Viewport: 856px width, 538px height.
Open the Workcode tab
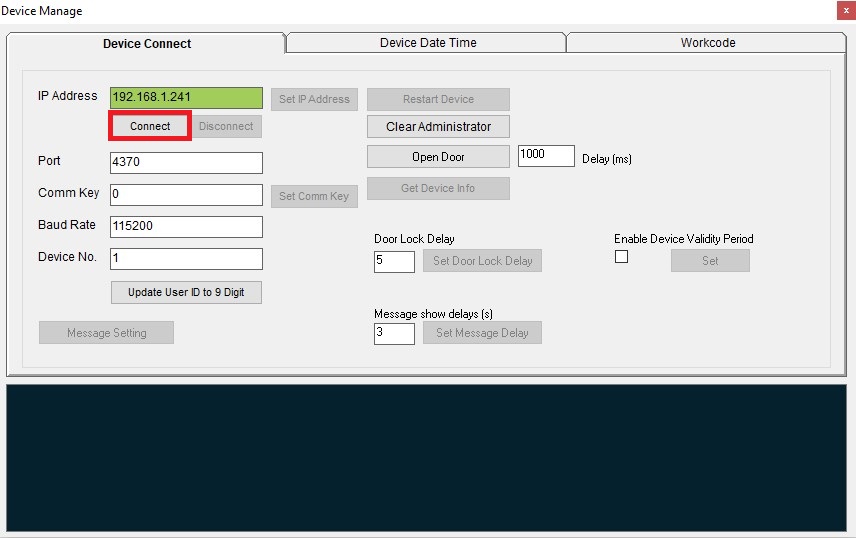[x=707, y=43]
